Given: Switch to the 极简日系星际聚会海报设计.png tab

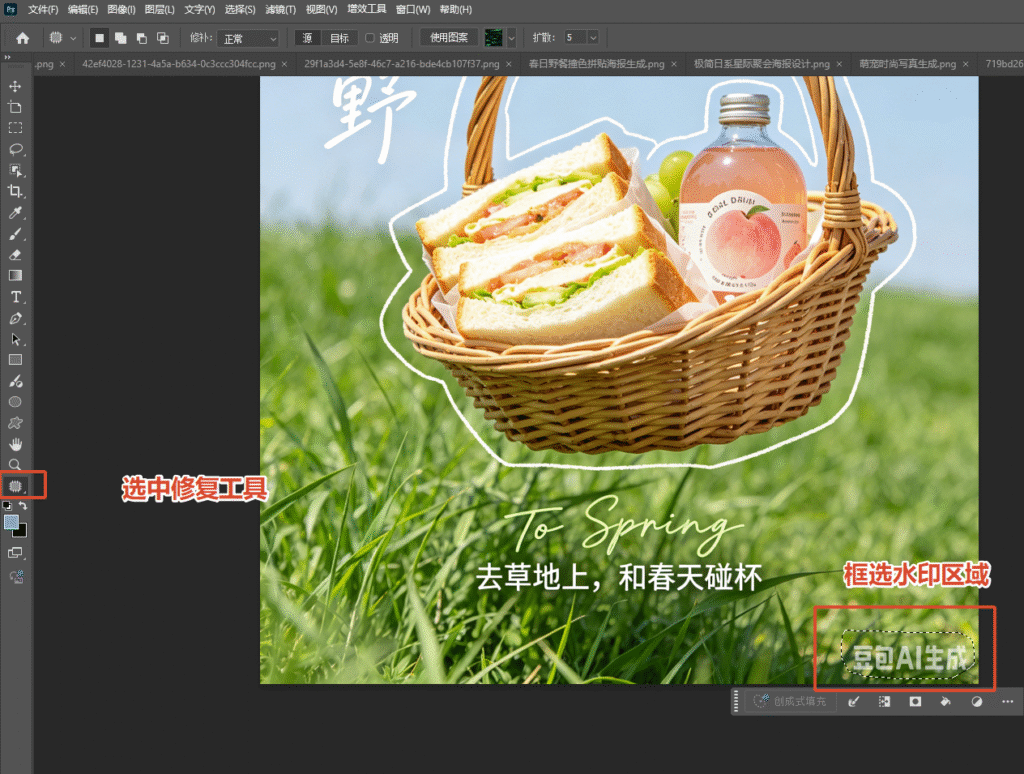Looking at the screenshot, I should [x=761, y=64].
